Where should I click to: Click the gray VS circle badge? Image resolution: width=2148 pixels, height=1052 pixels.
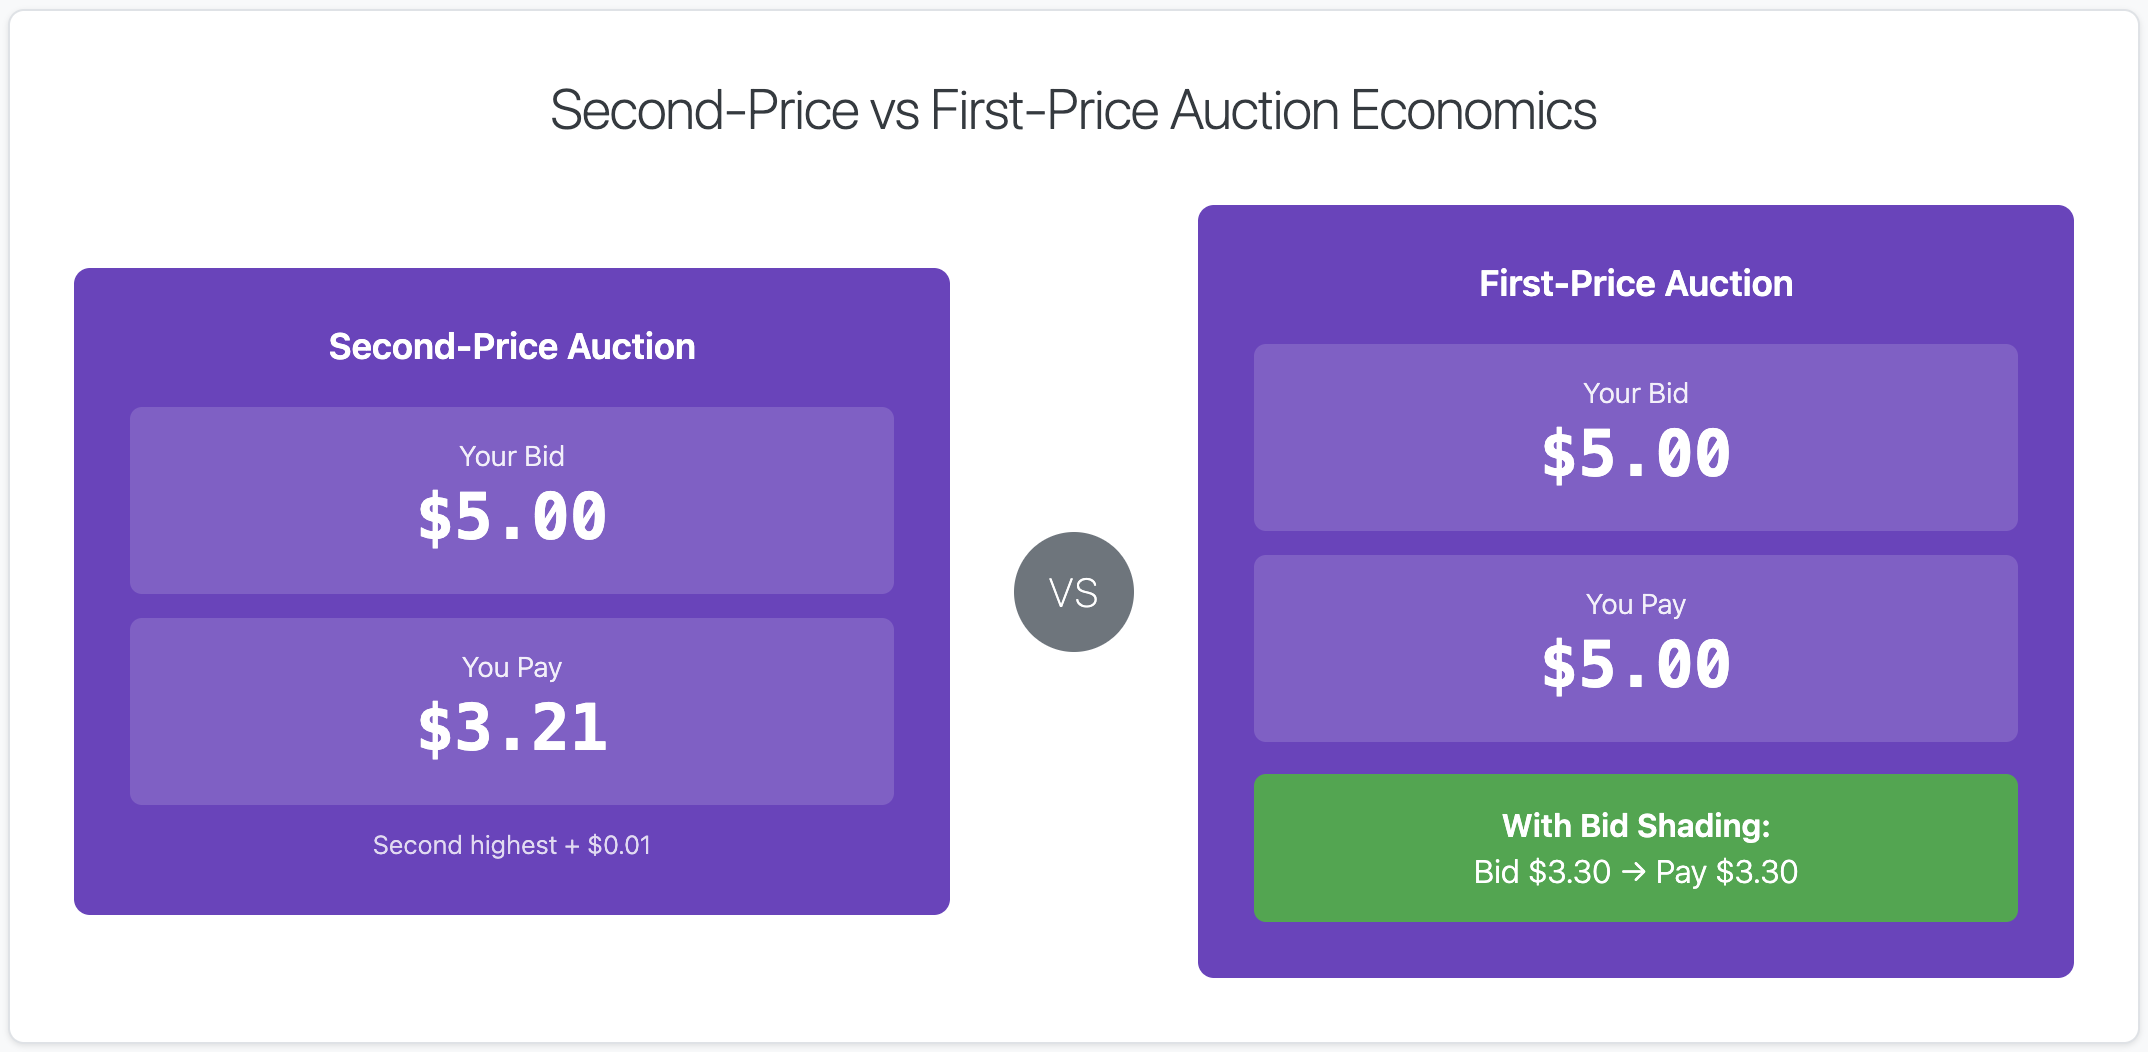point(1073,592)
